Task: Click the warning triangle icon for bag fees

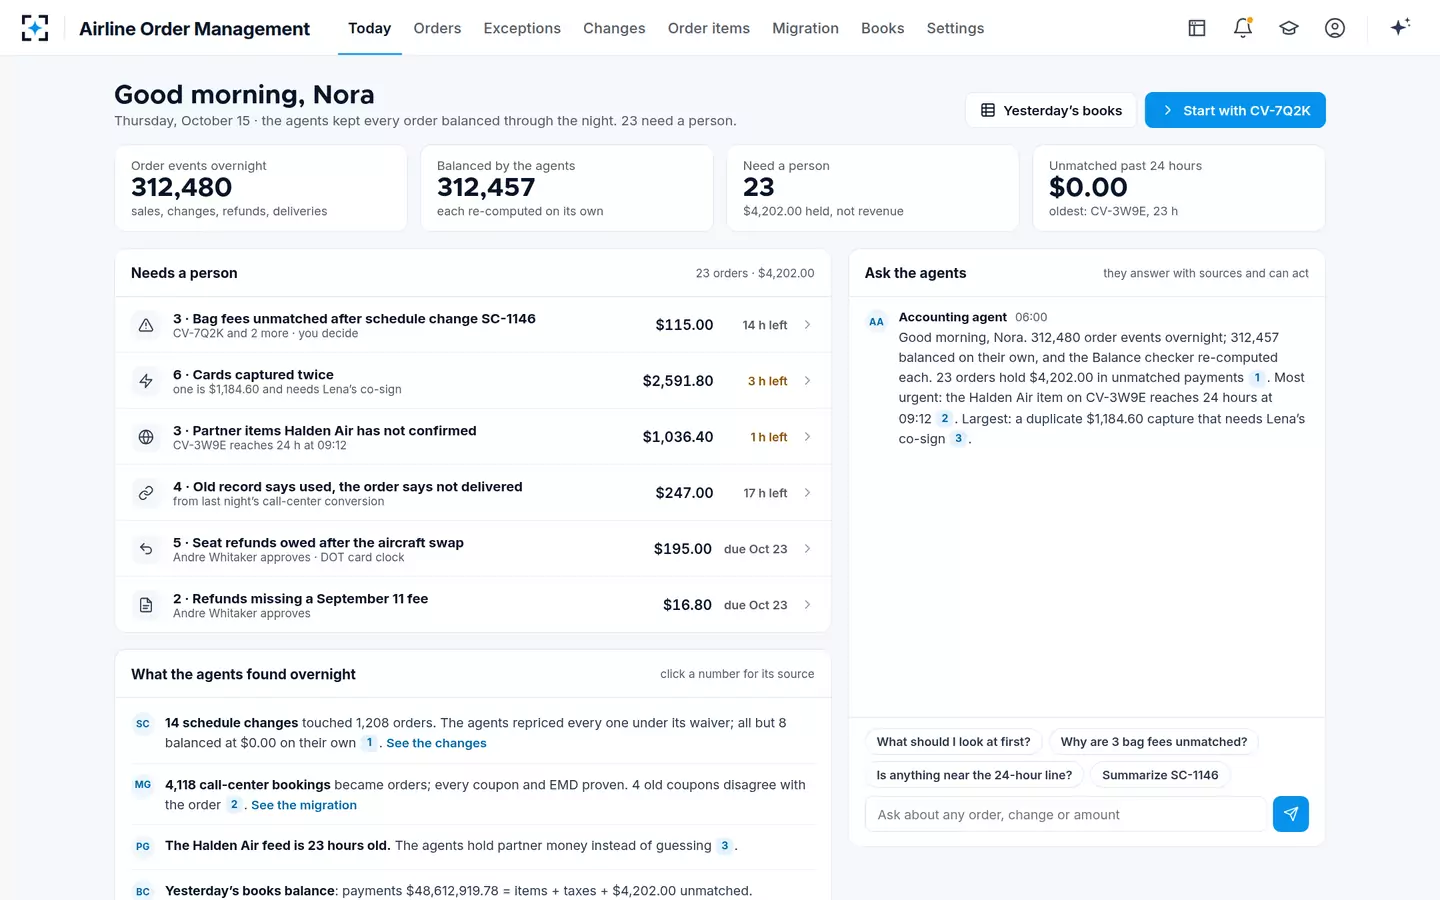Action: coord(146,325)
